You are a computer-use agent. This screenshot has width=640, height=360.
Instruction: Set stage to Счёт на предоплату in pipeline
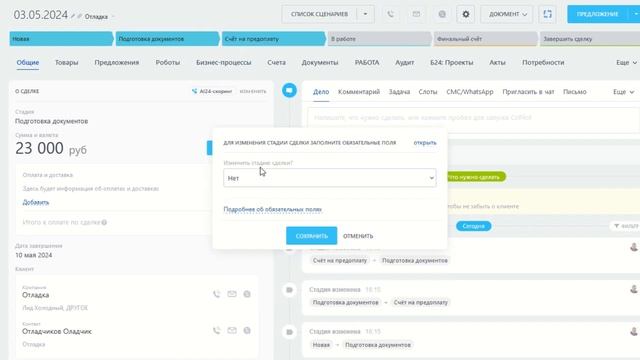pyautogui.click(x=273, y=39)
